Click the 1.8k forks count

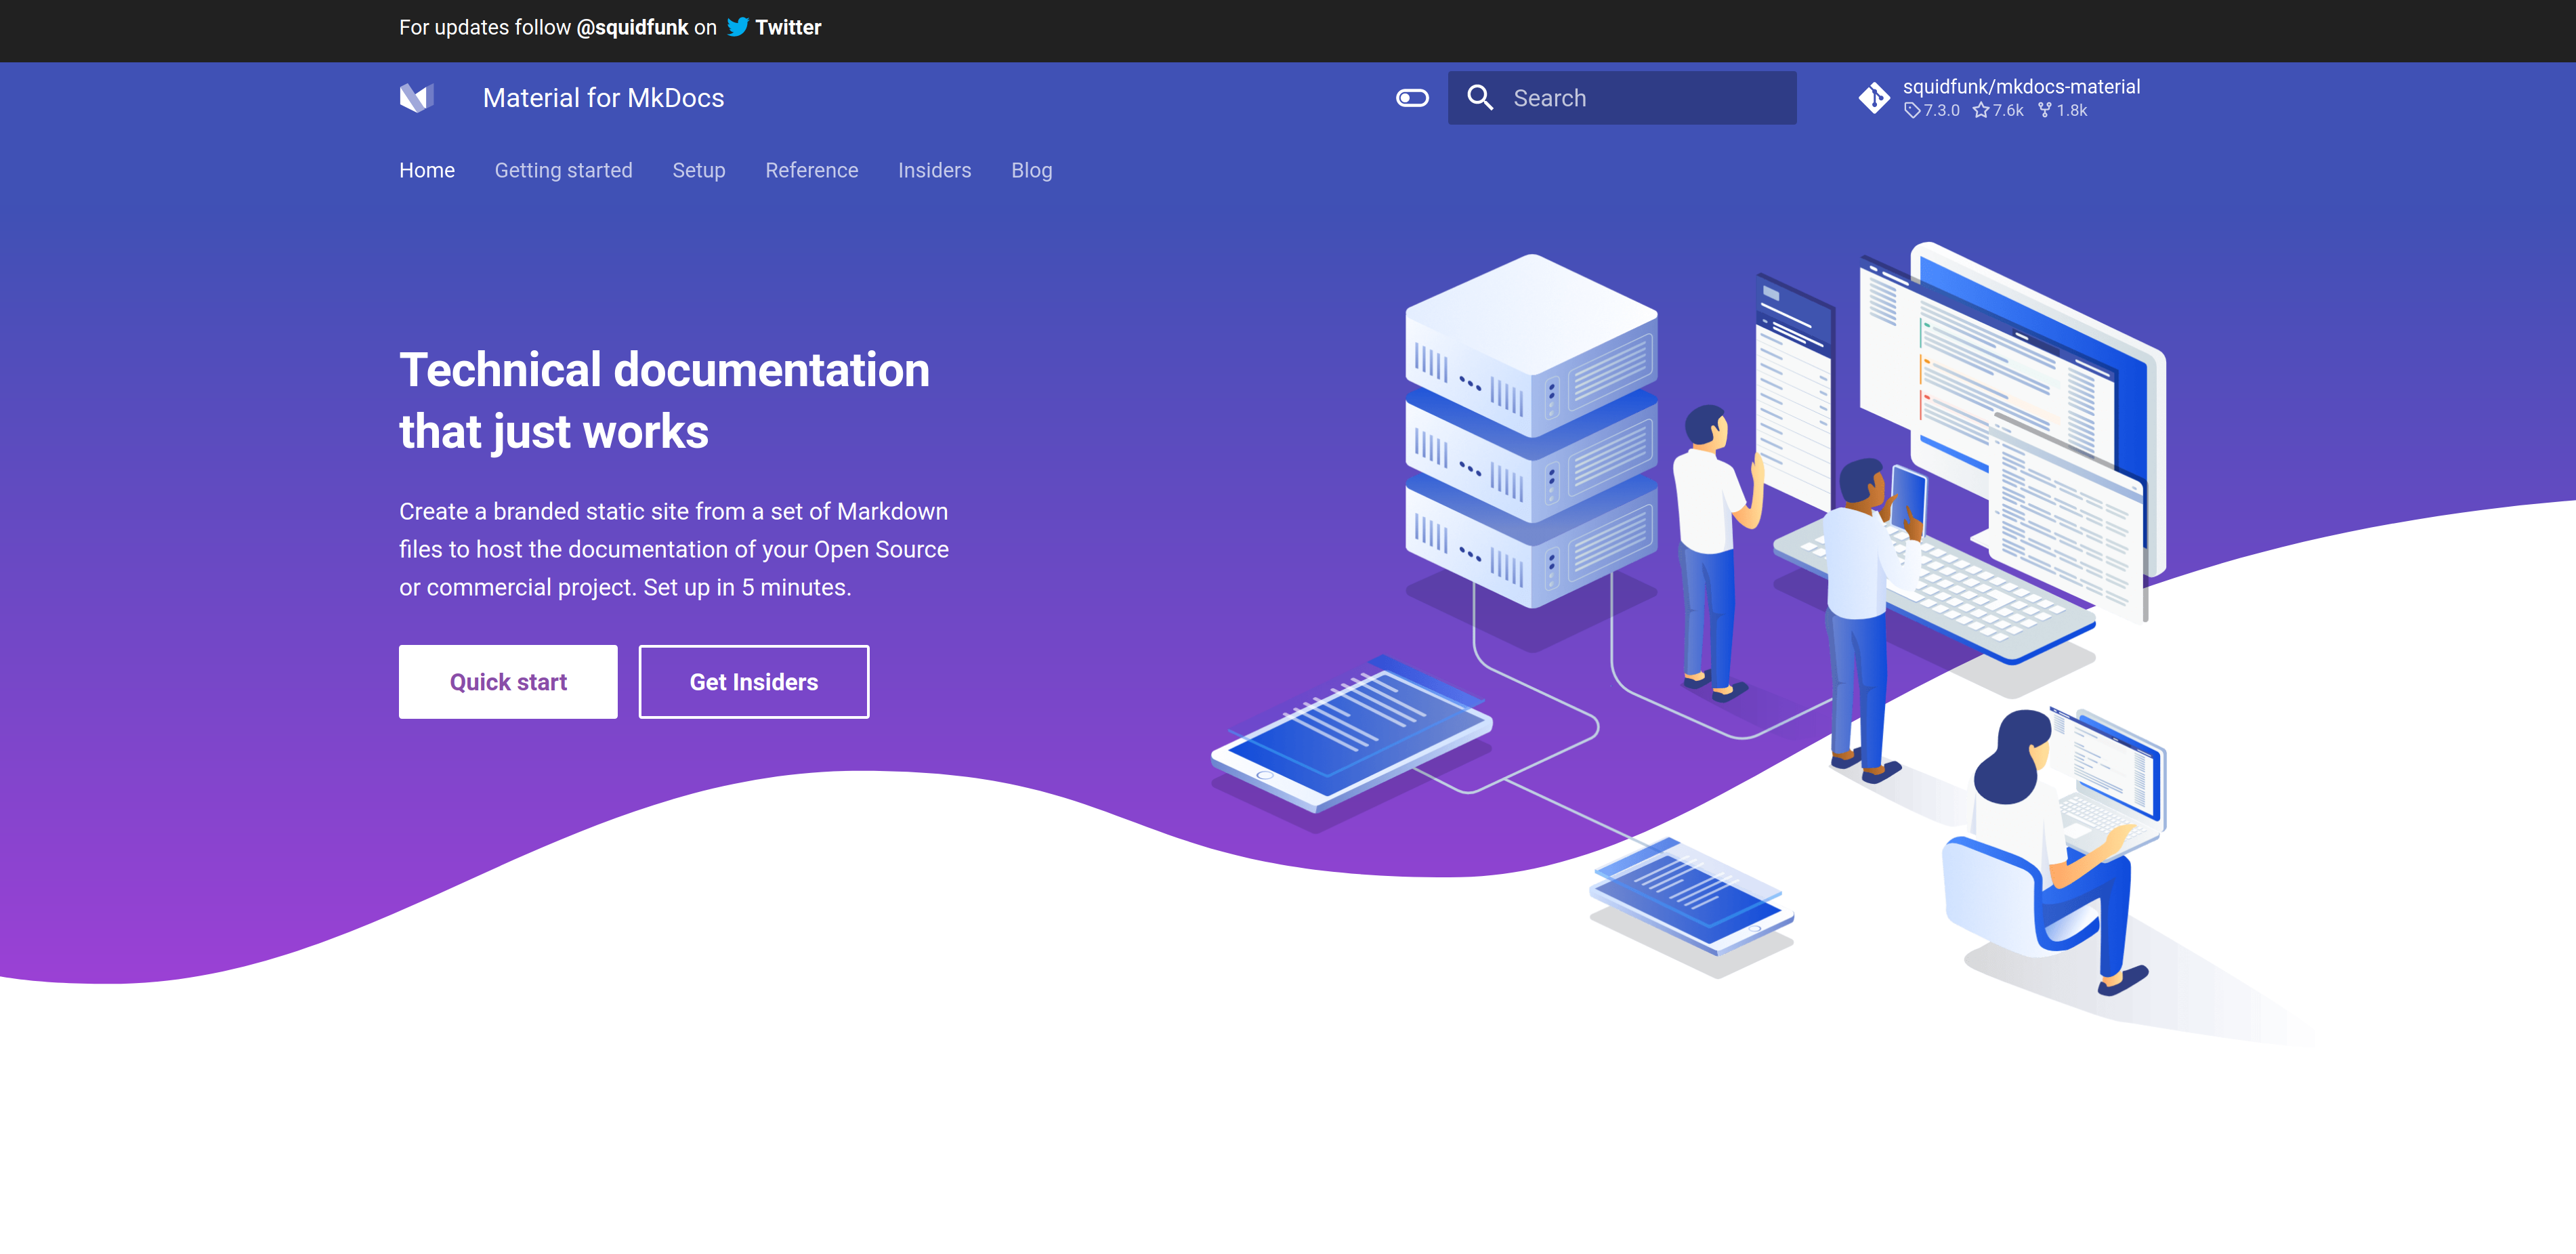[2062, 111]
